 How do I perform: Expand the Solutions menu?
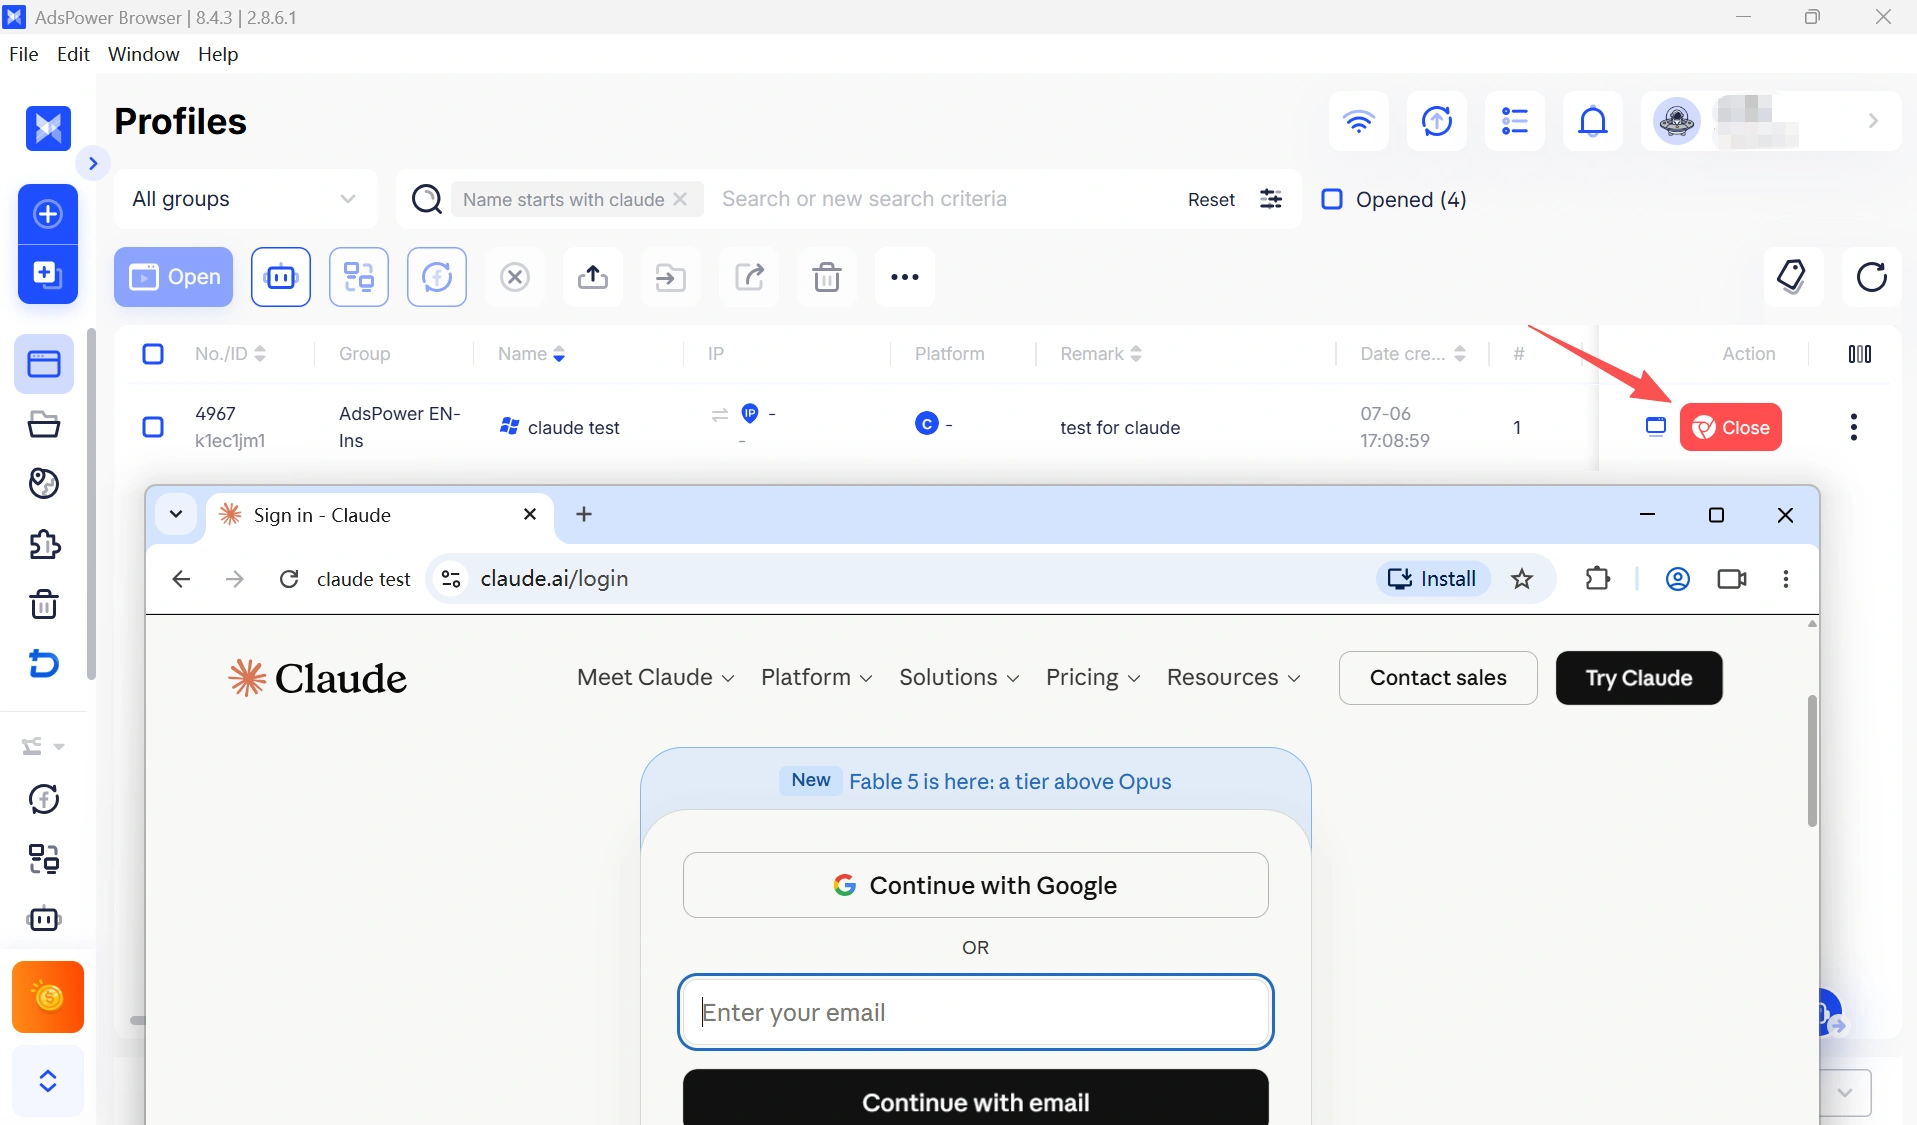(960, 678)
